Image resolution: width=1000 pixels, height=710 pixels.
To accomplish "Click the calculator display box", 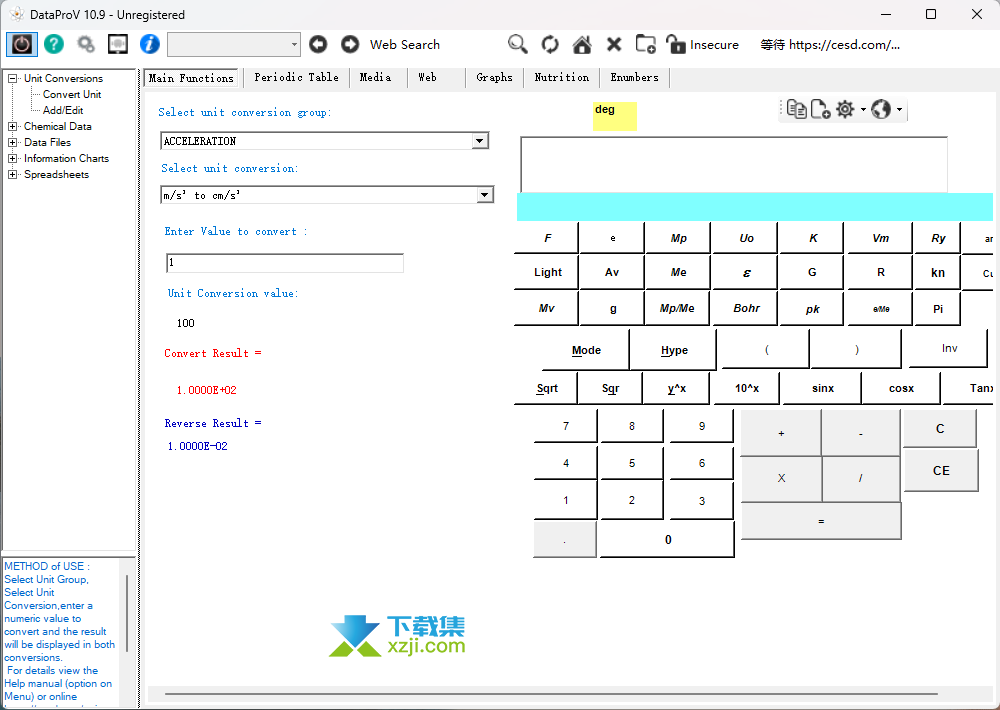I will 733,164.
